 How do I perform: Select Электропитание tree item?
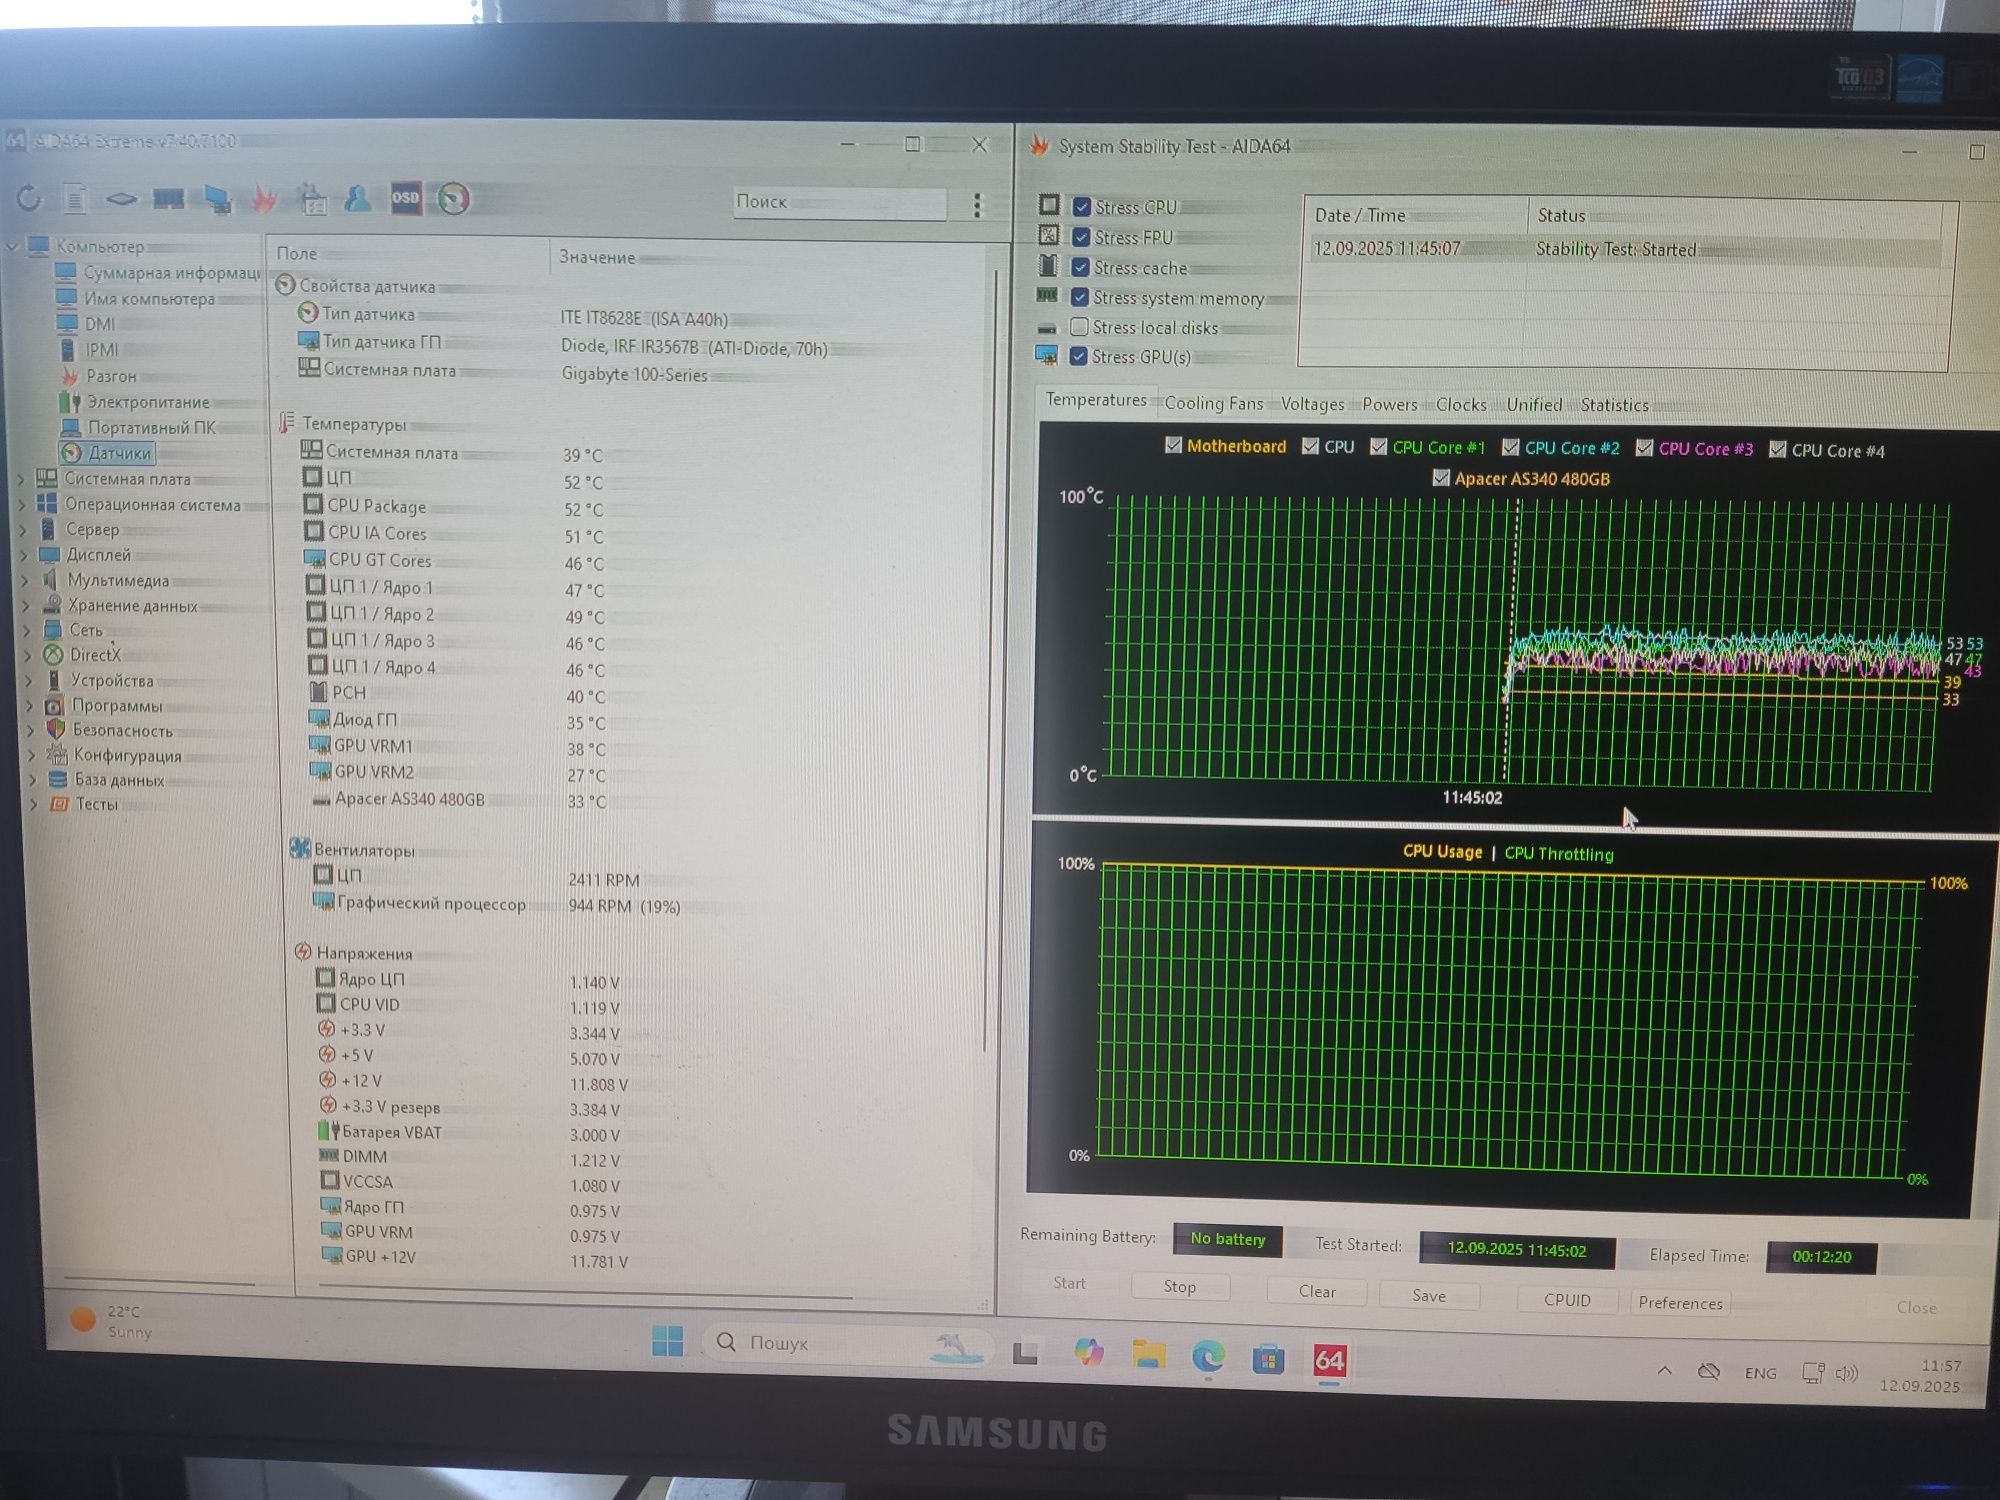pyautogui.click(x=135, y=402)
